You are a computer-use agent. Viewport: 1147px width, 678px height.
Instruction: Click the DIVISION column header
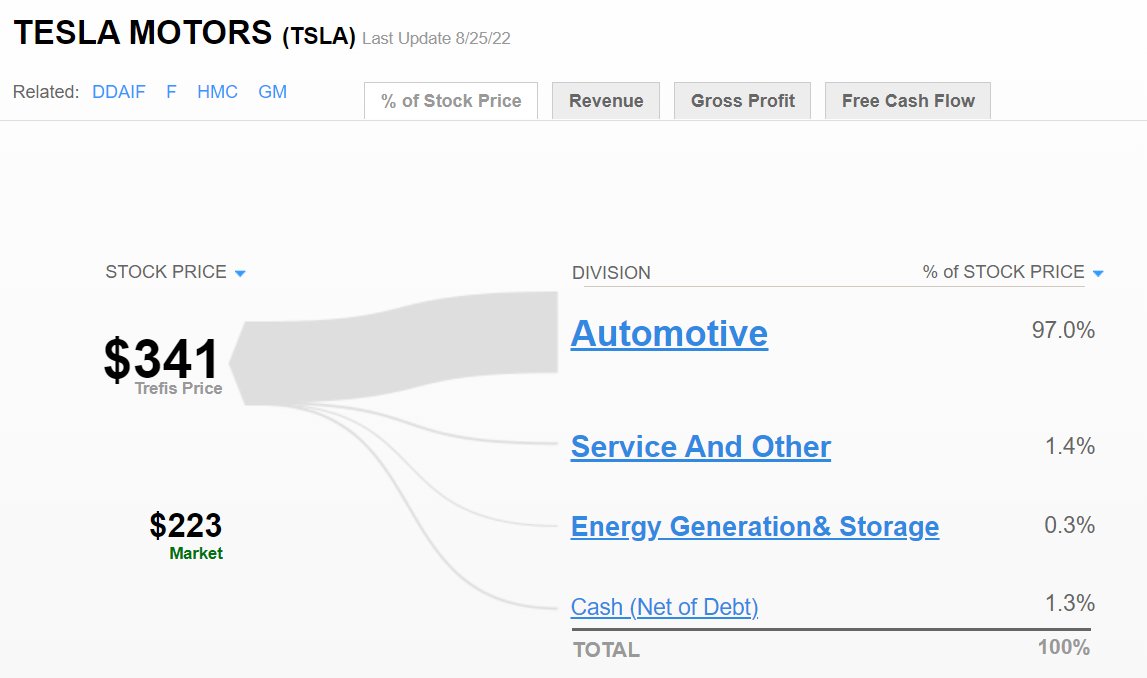611,273
